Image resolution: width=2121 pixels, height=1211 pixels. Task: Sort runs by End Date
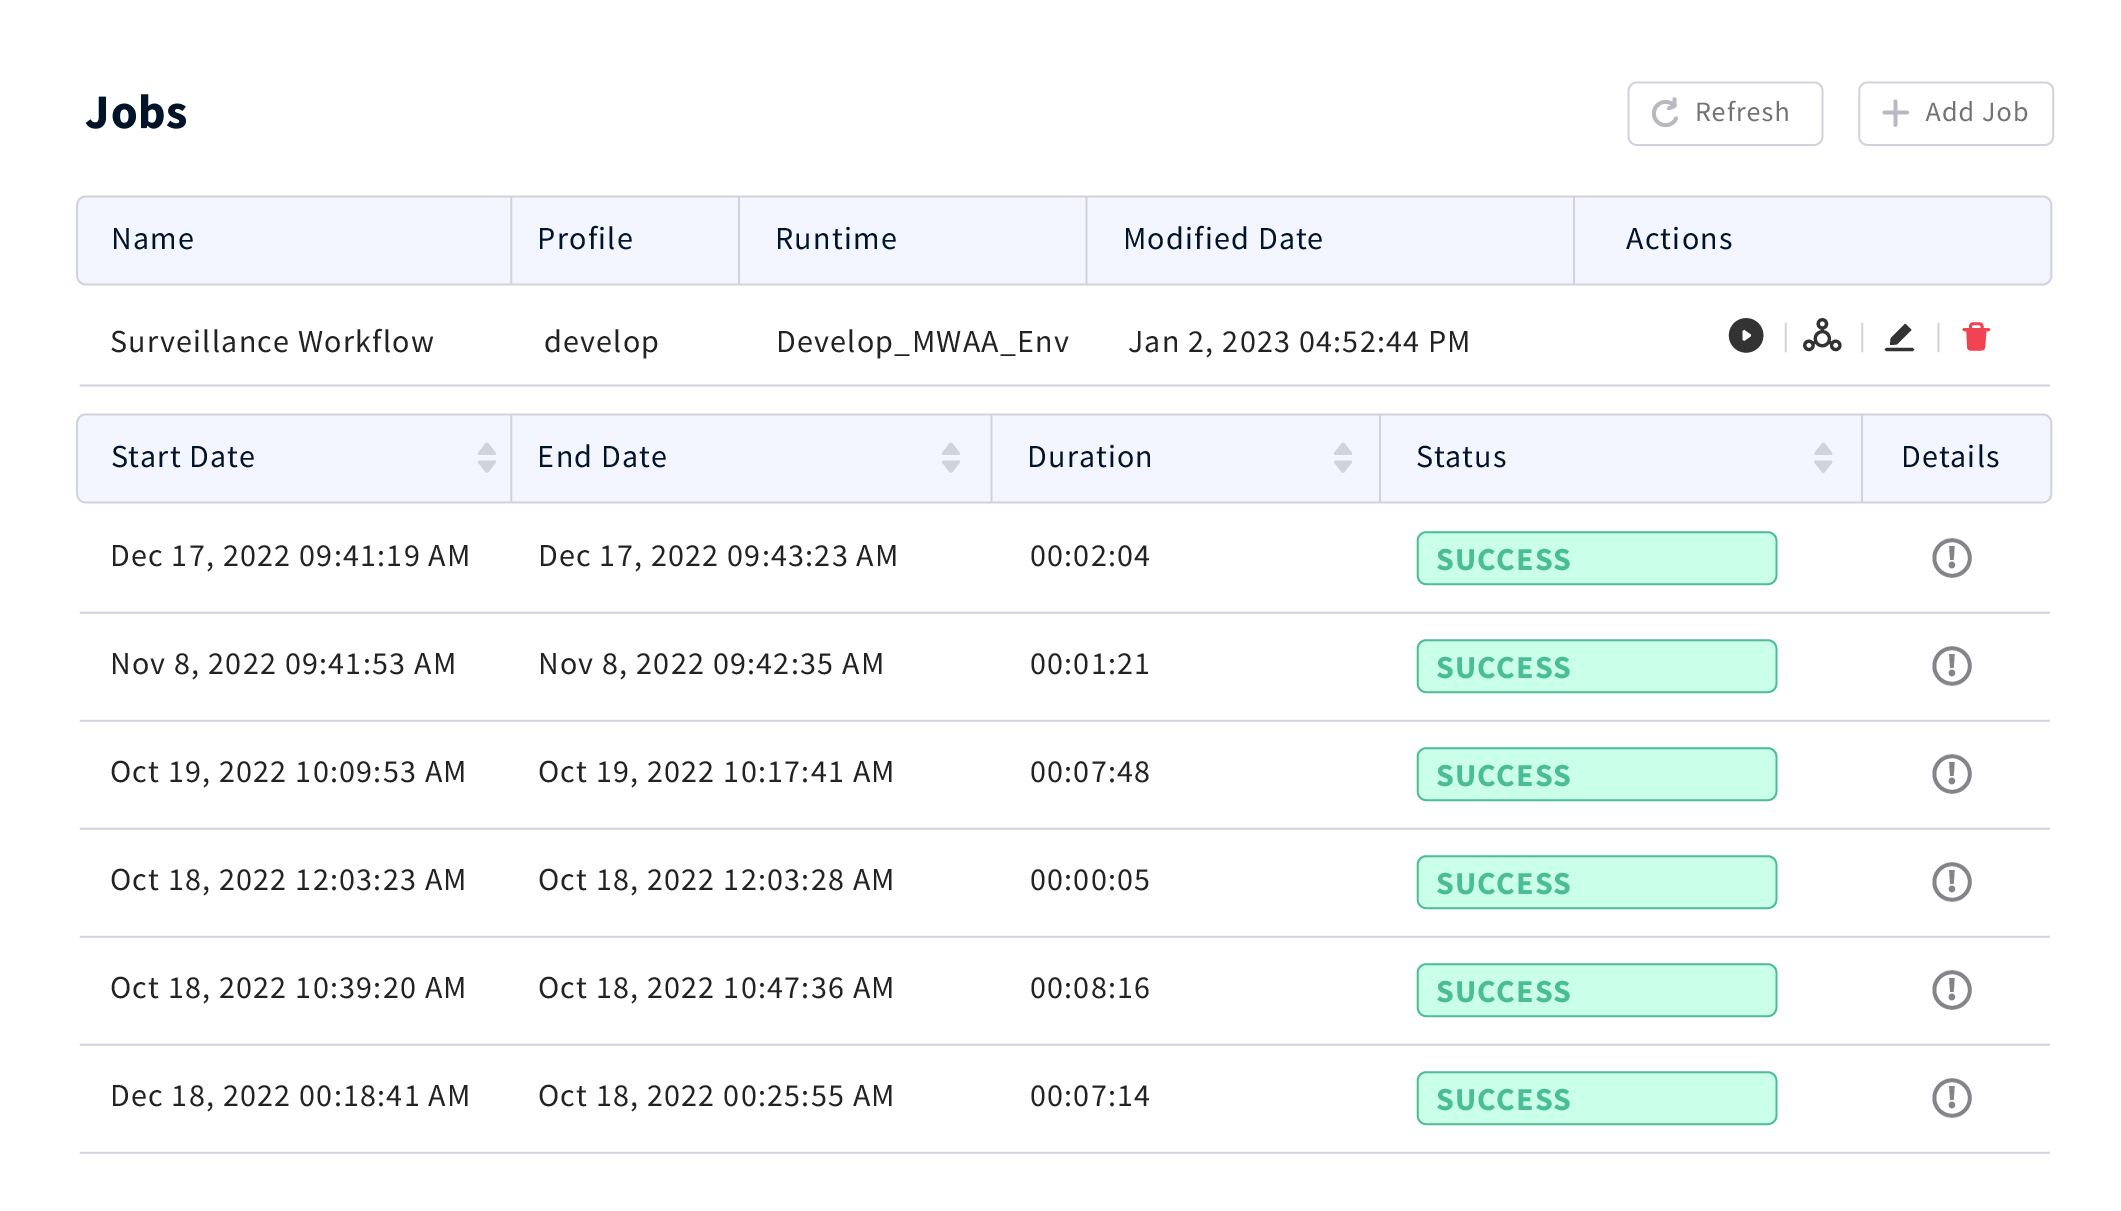point(950,458)
